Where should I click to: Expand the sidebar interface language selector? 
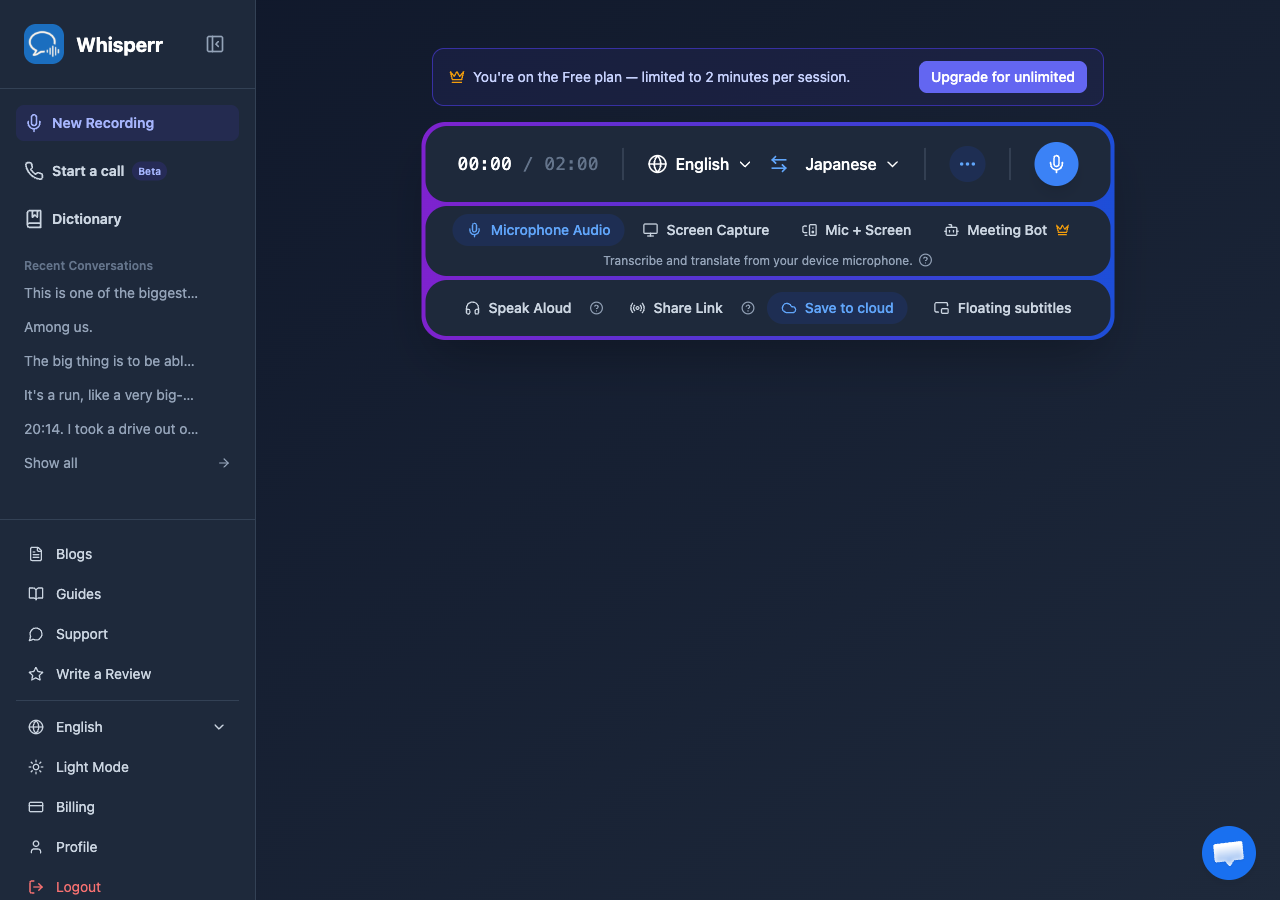click(127, 727)
